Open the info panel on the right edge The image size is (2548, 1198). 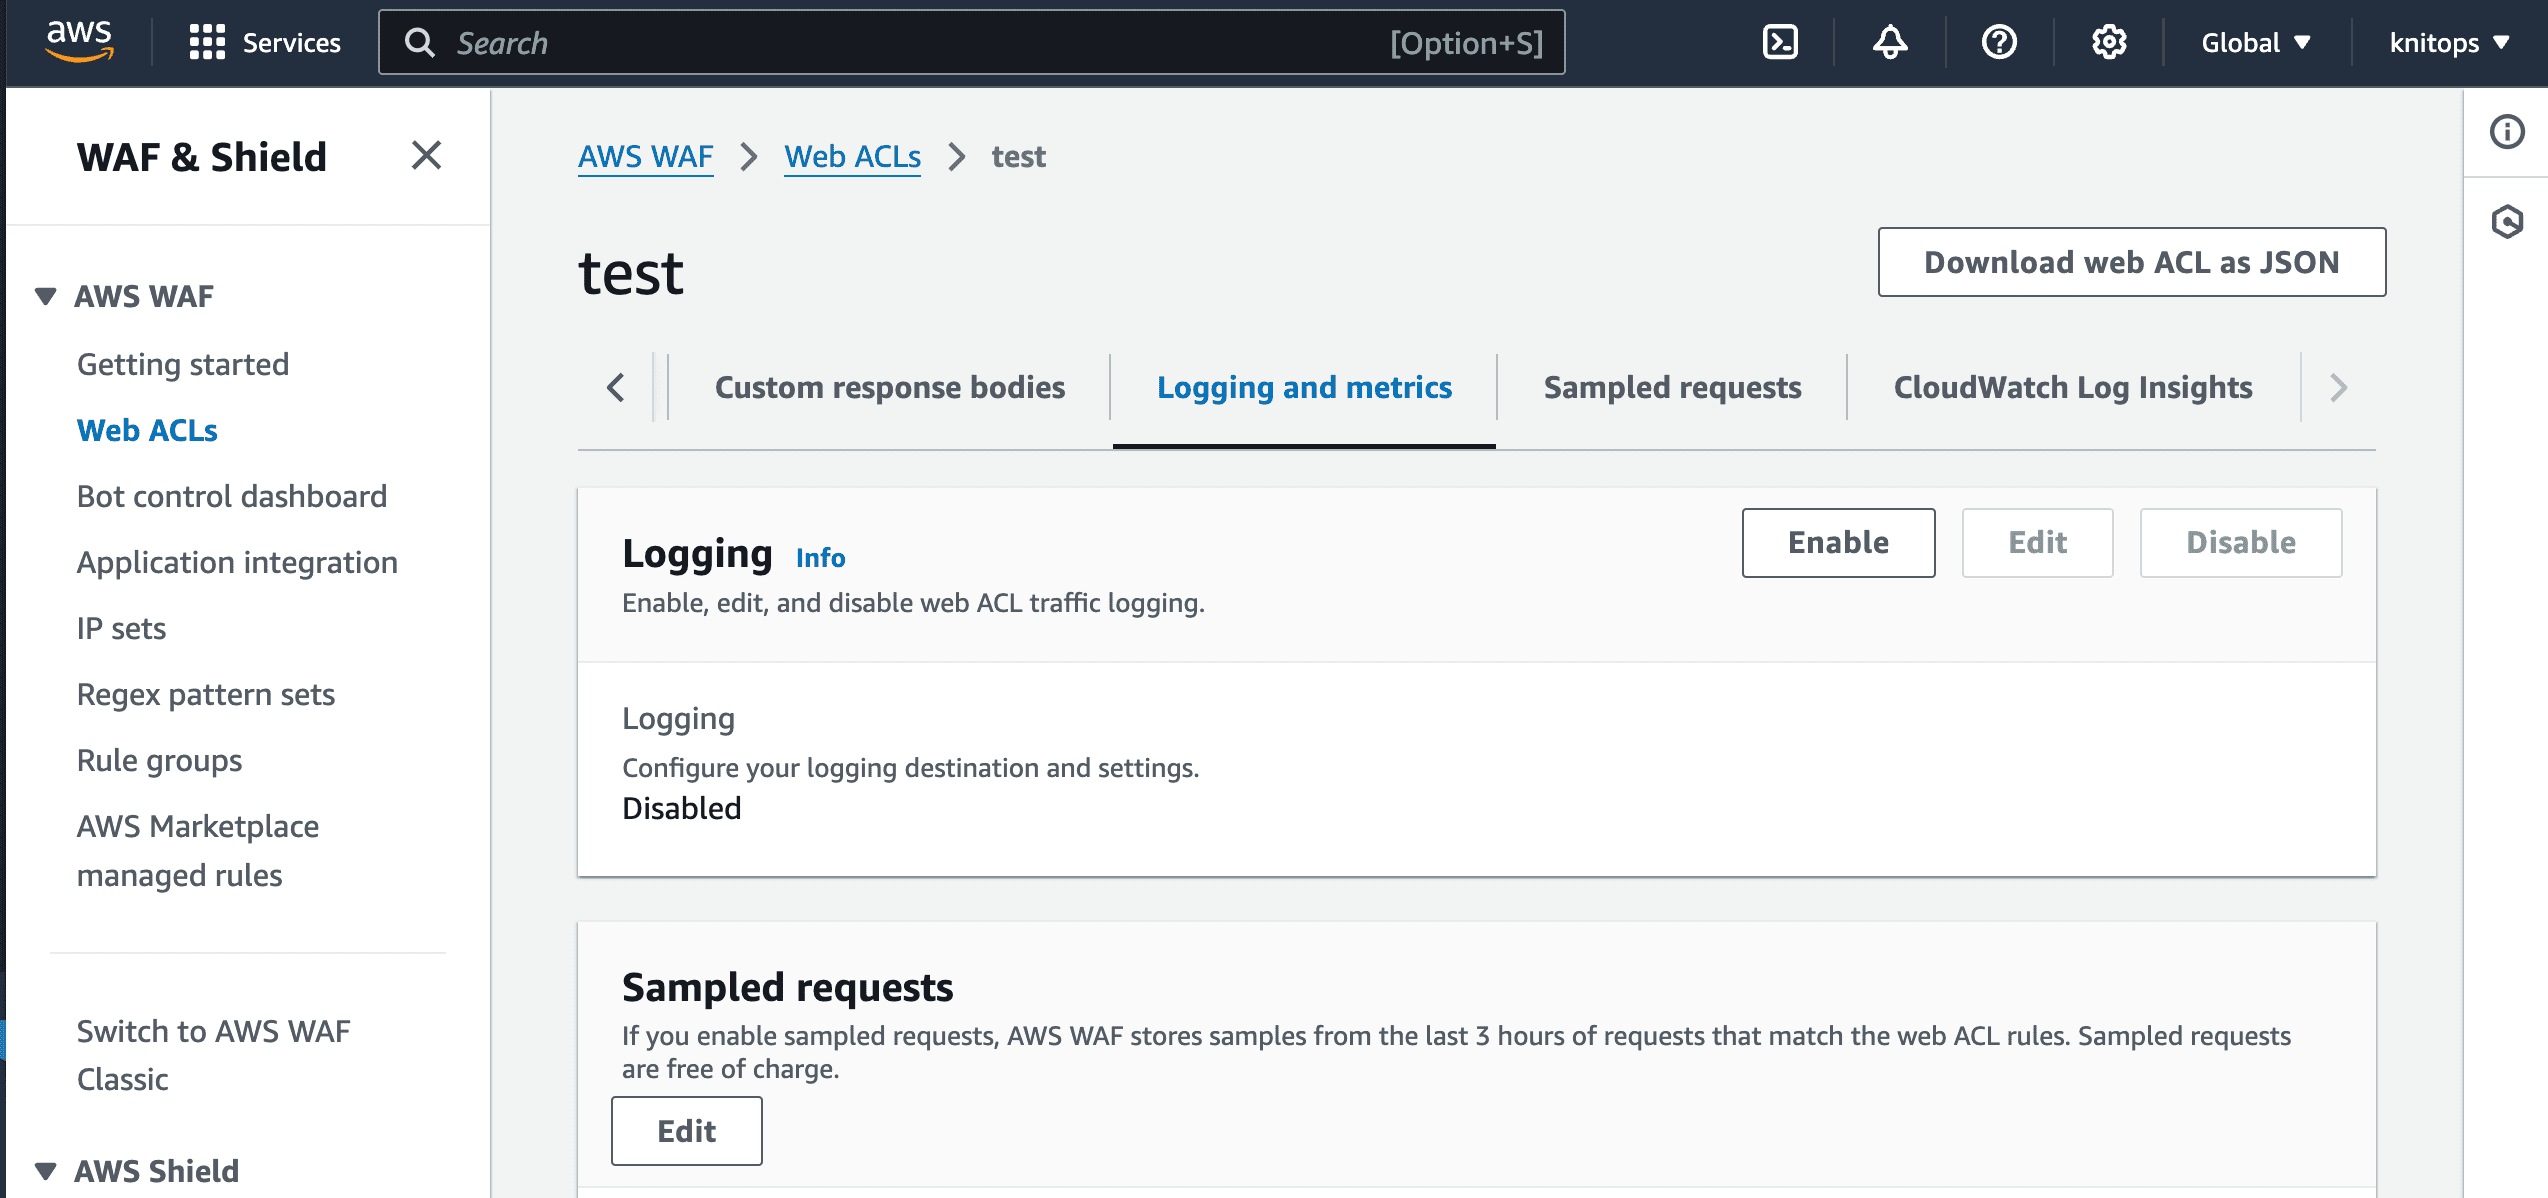(x=2507, y=131)
